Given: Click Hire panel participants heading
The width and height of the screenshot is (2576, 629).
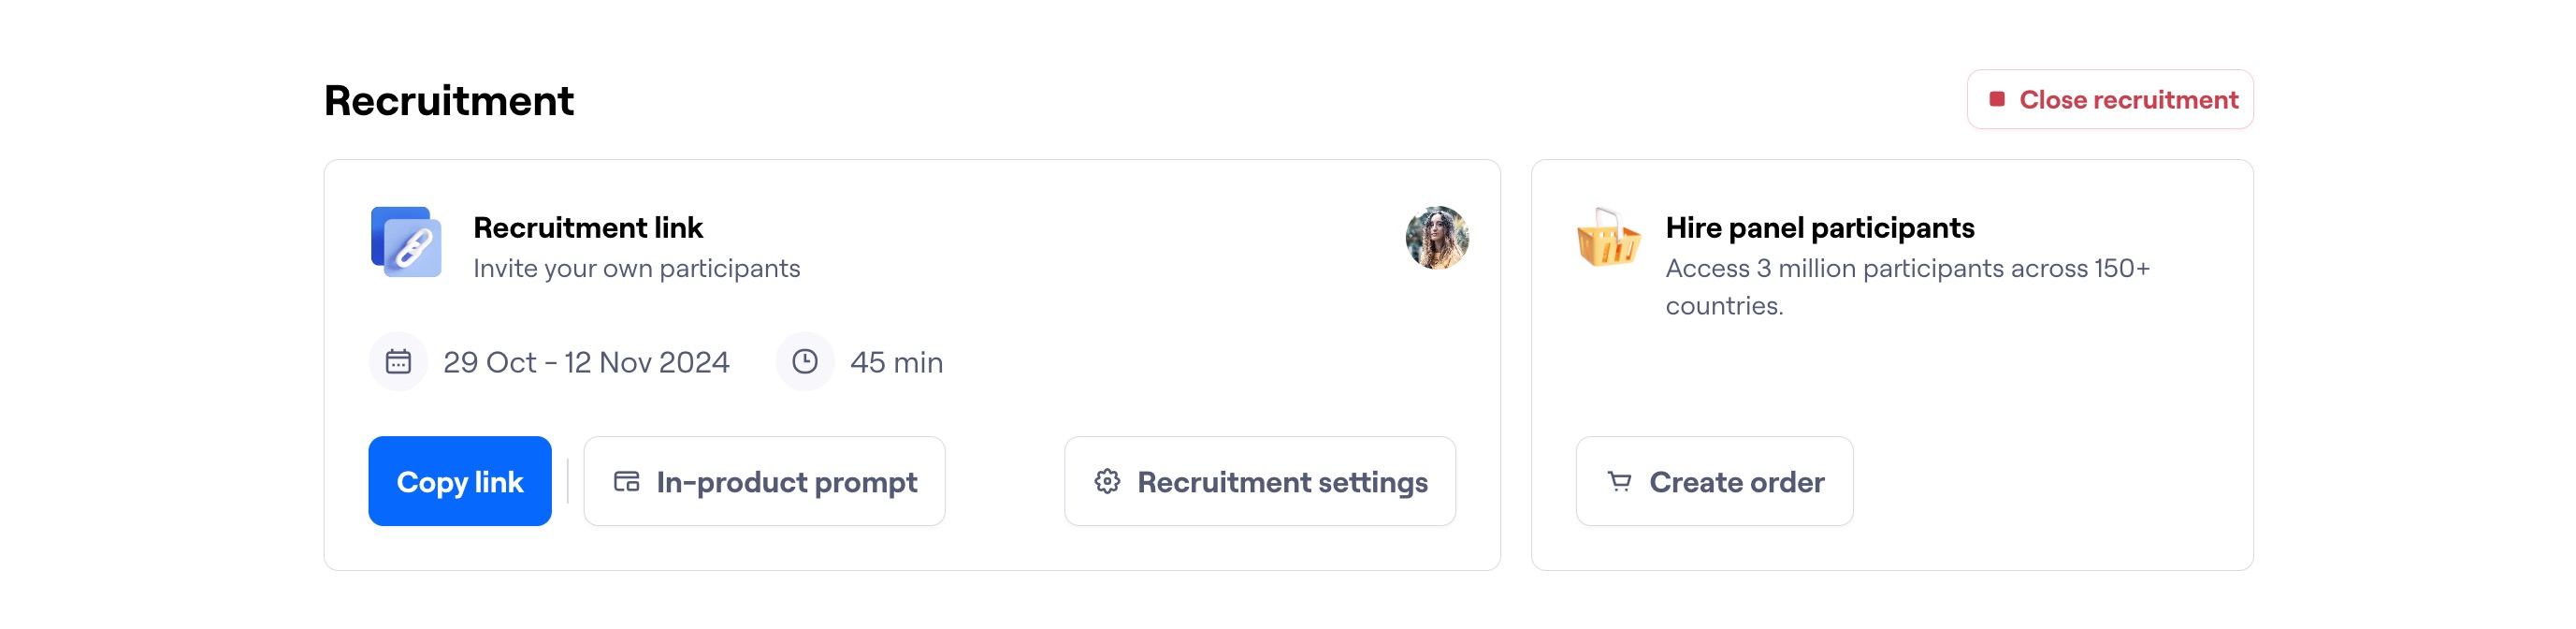Looking at the screenshot, I should point(1819,227).
